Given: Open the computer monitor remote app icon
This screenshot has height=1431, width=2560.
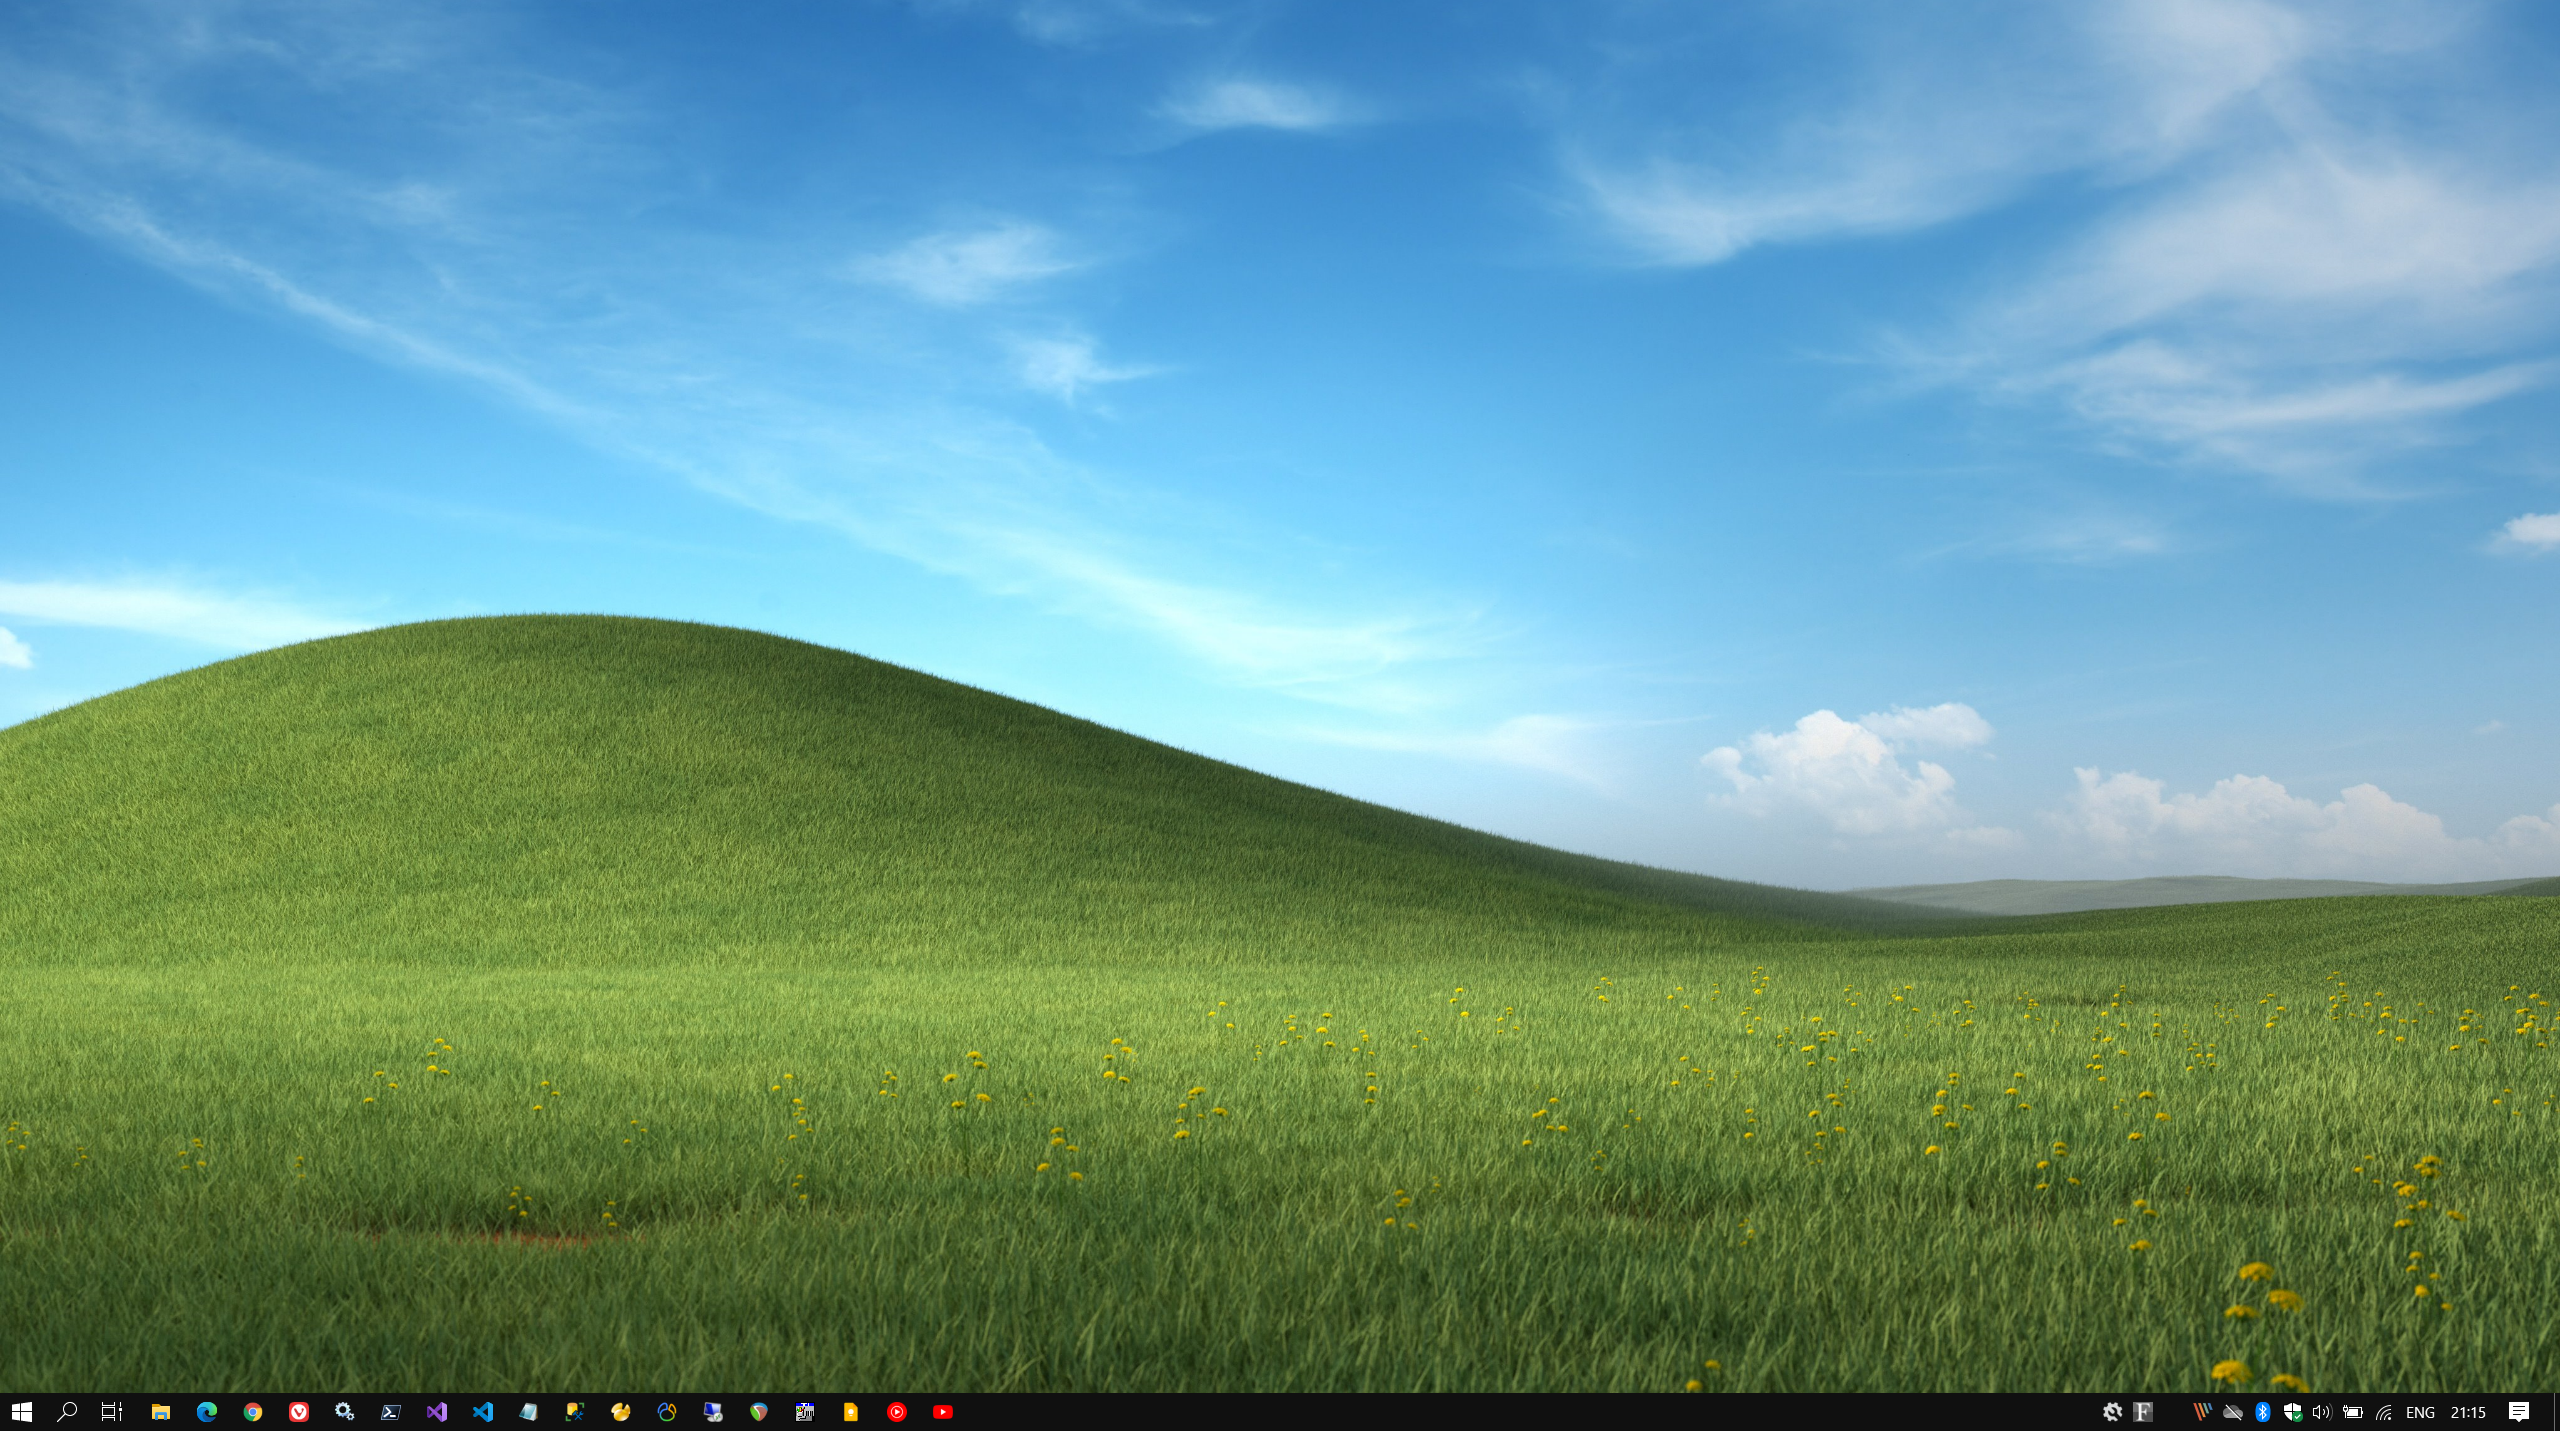Looking at the screenshot, I should pyautogui.click(x=712, y=1412).
